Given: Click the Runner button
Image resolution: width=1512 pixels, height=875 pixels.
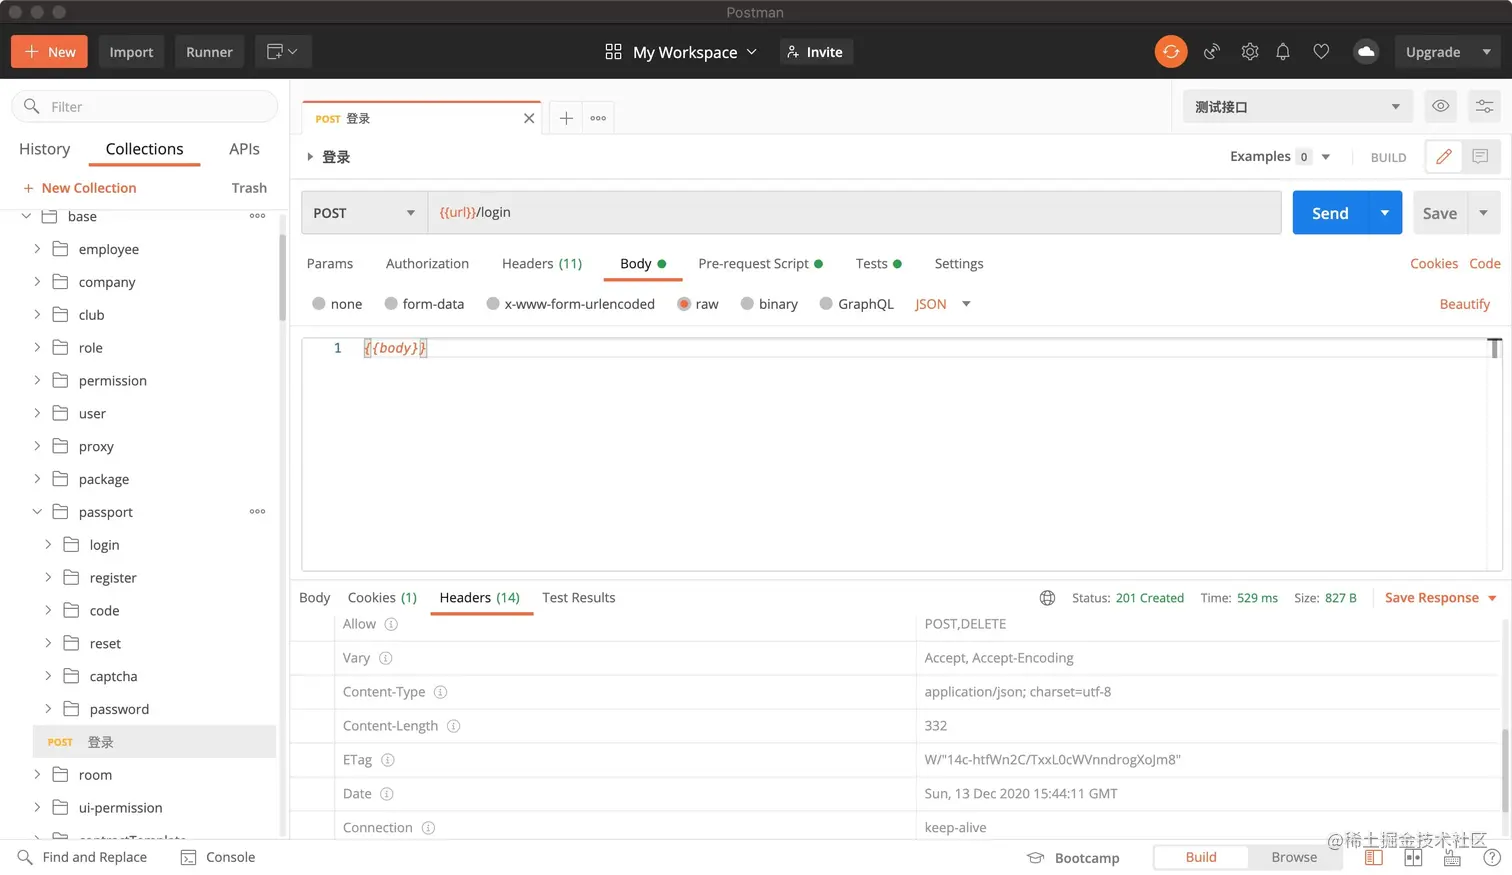Looking at the screenshot, I should 209,52.
